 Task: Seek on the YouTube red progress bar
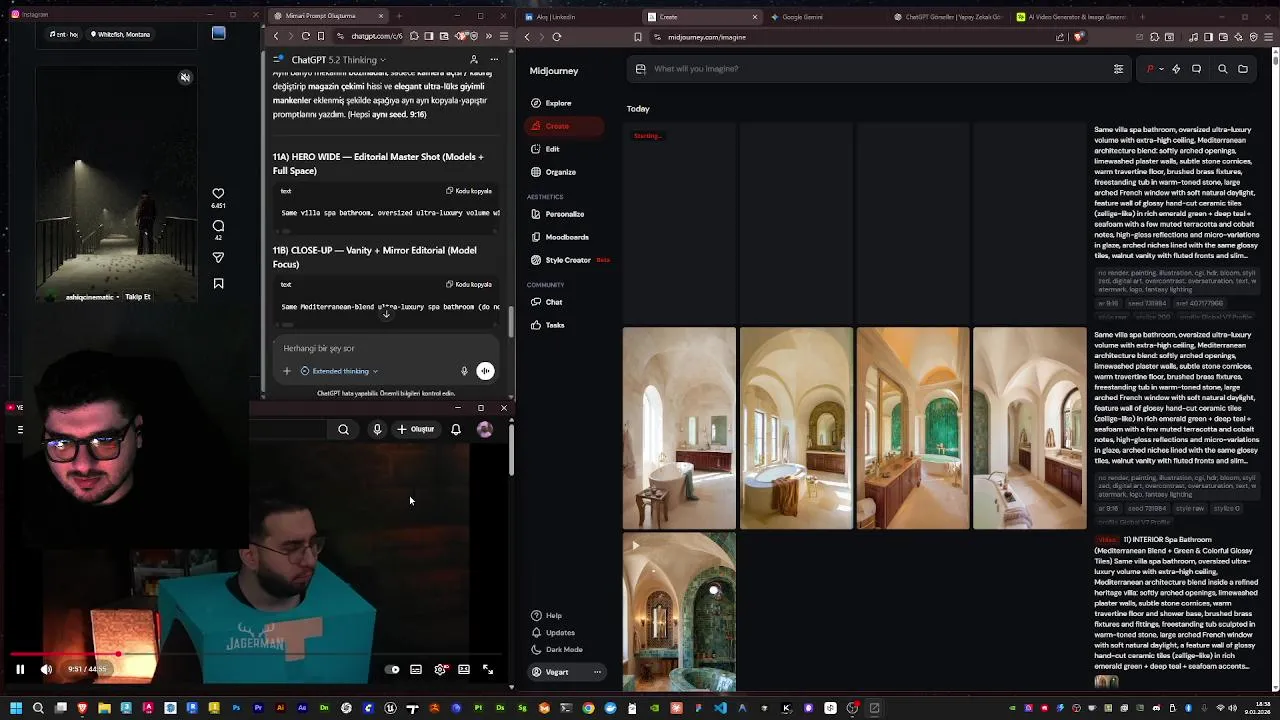(255, 655)
